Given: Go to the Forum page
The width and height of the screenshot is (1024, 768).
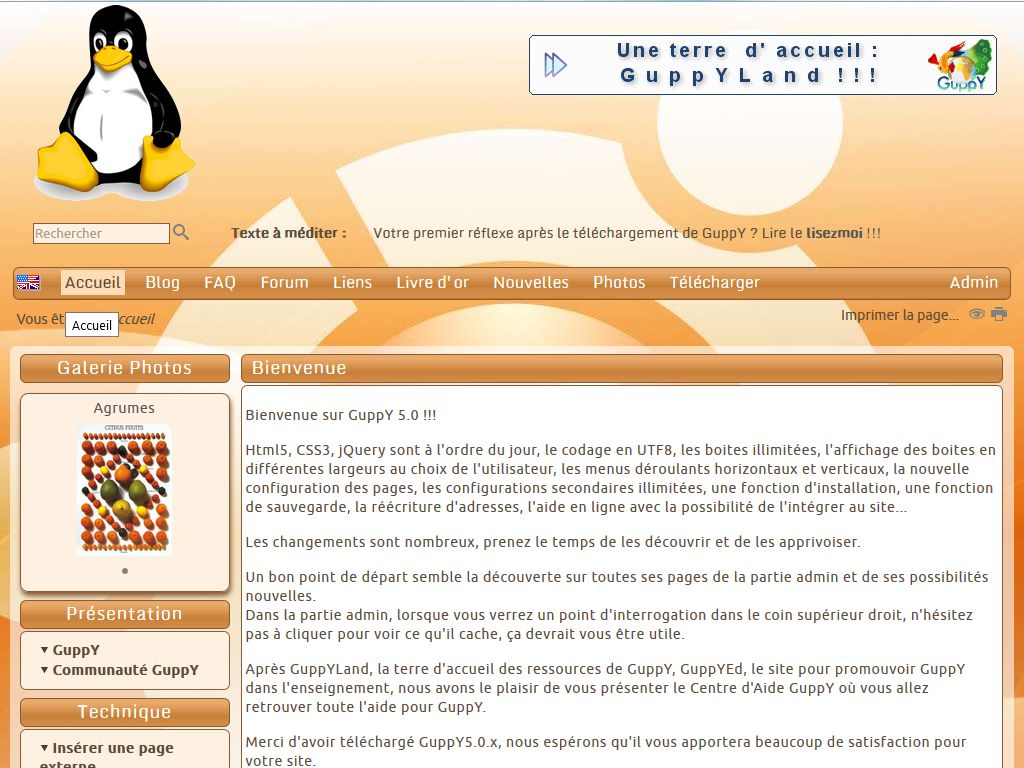Looking at the screenshot, I should (x=284, y=283).
